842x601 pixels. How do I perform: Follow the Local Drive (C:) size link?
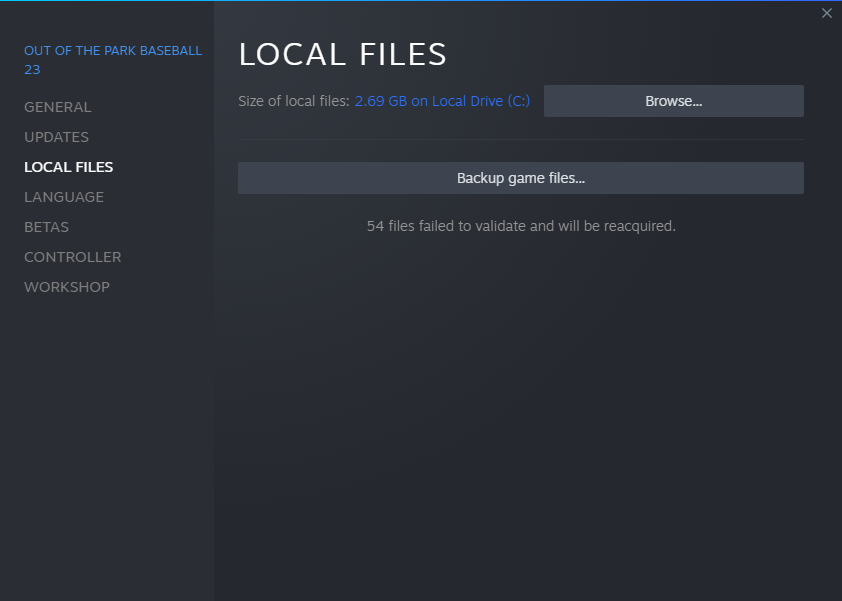click(442, 101)
